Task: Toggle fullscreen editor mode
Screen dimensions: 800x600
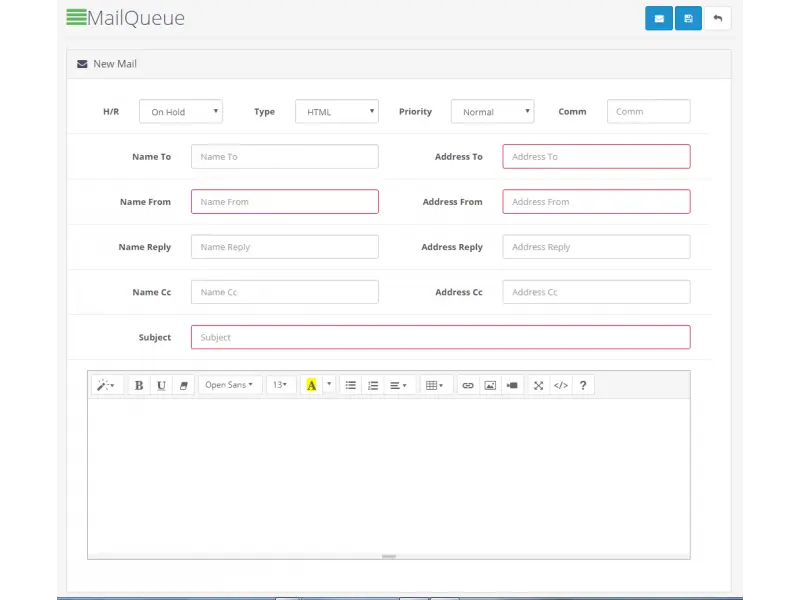Action: click(x=538, y=385)
